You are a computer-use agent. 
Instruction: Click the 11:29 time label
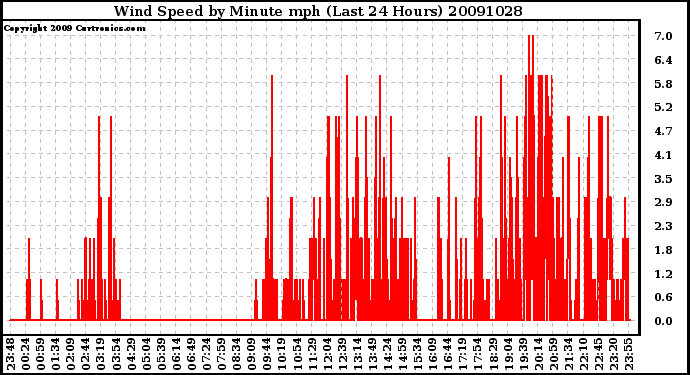(312, 354)
